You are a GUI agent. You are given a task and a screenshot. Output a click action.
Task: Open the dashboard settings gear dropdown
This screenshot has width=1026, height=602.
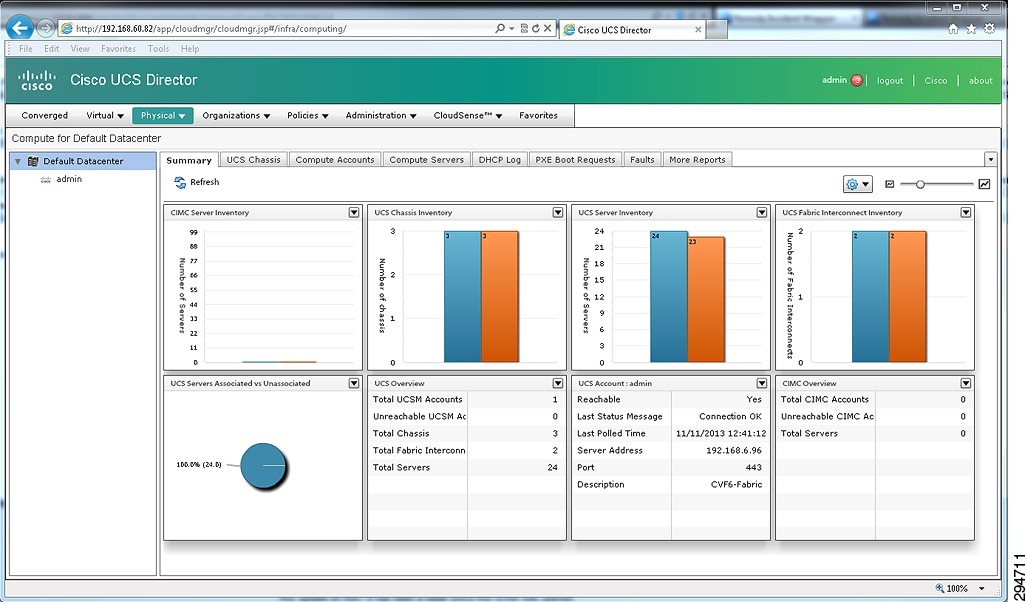pyautogui.click(x=858, y=185)
